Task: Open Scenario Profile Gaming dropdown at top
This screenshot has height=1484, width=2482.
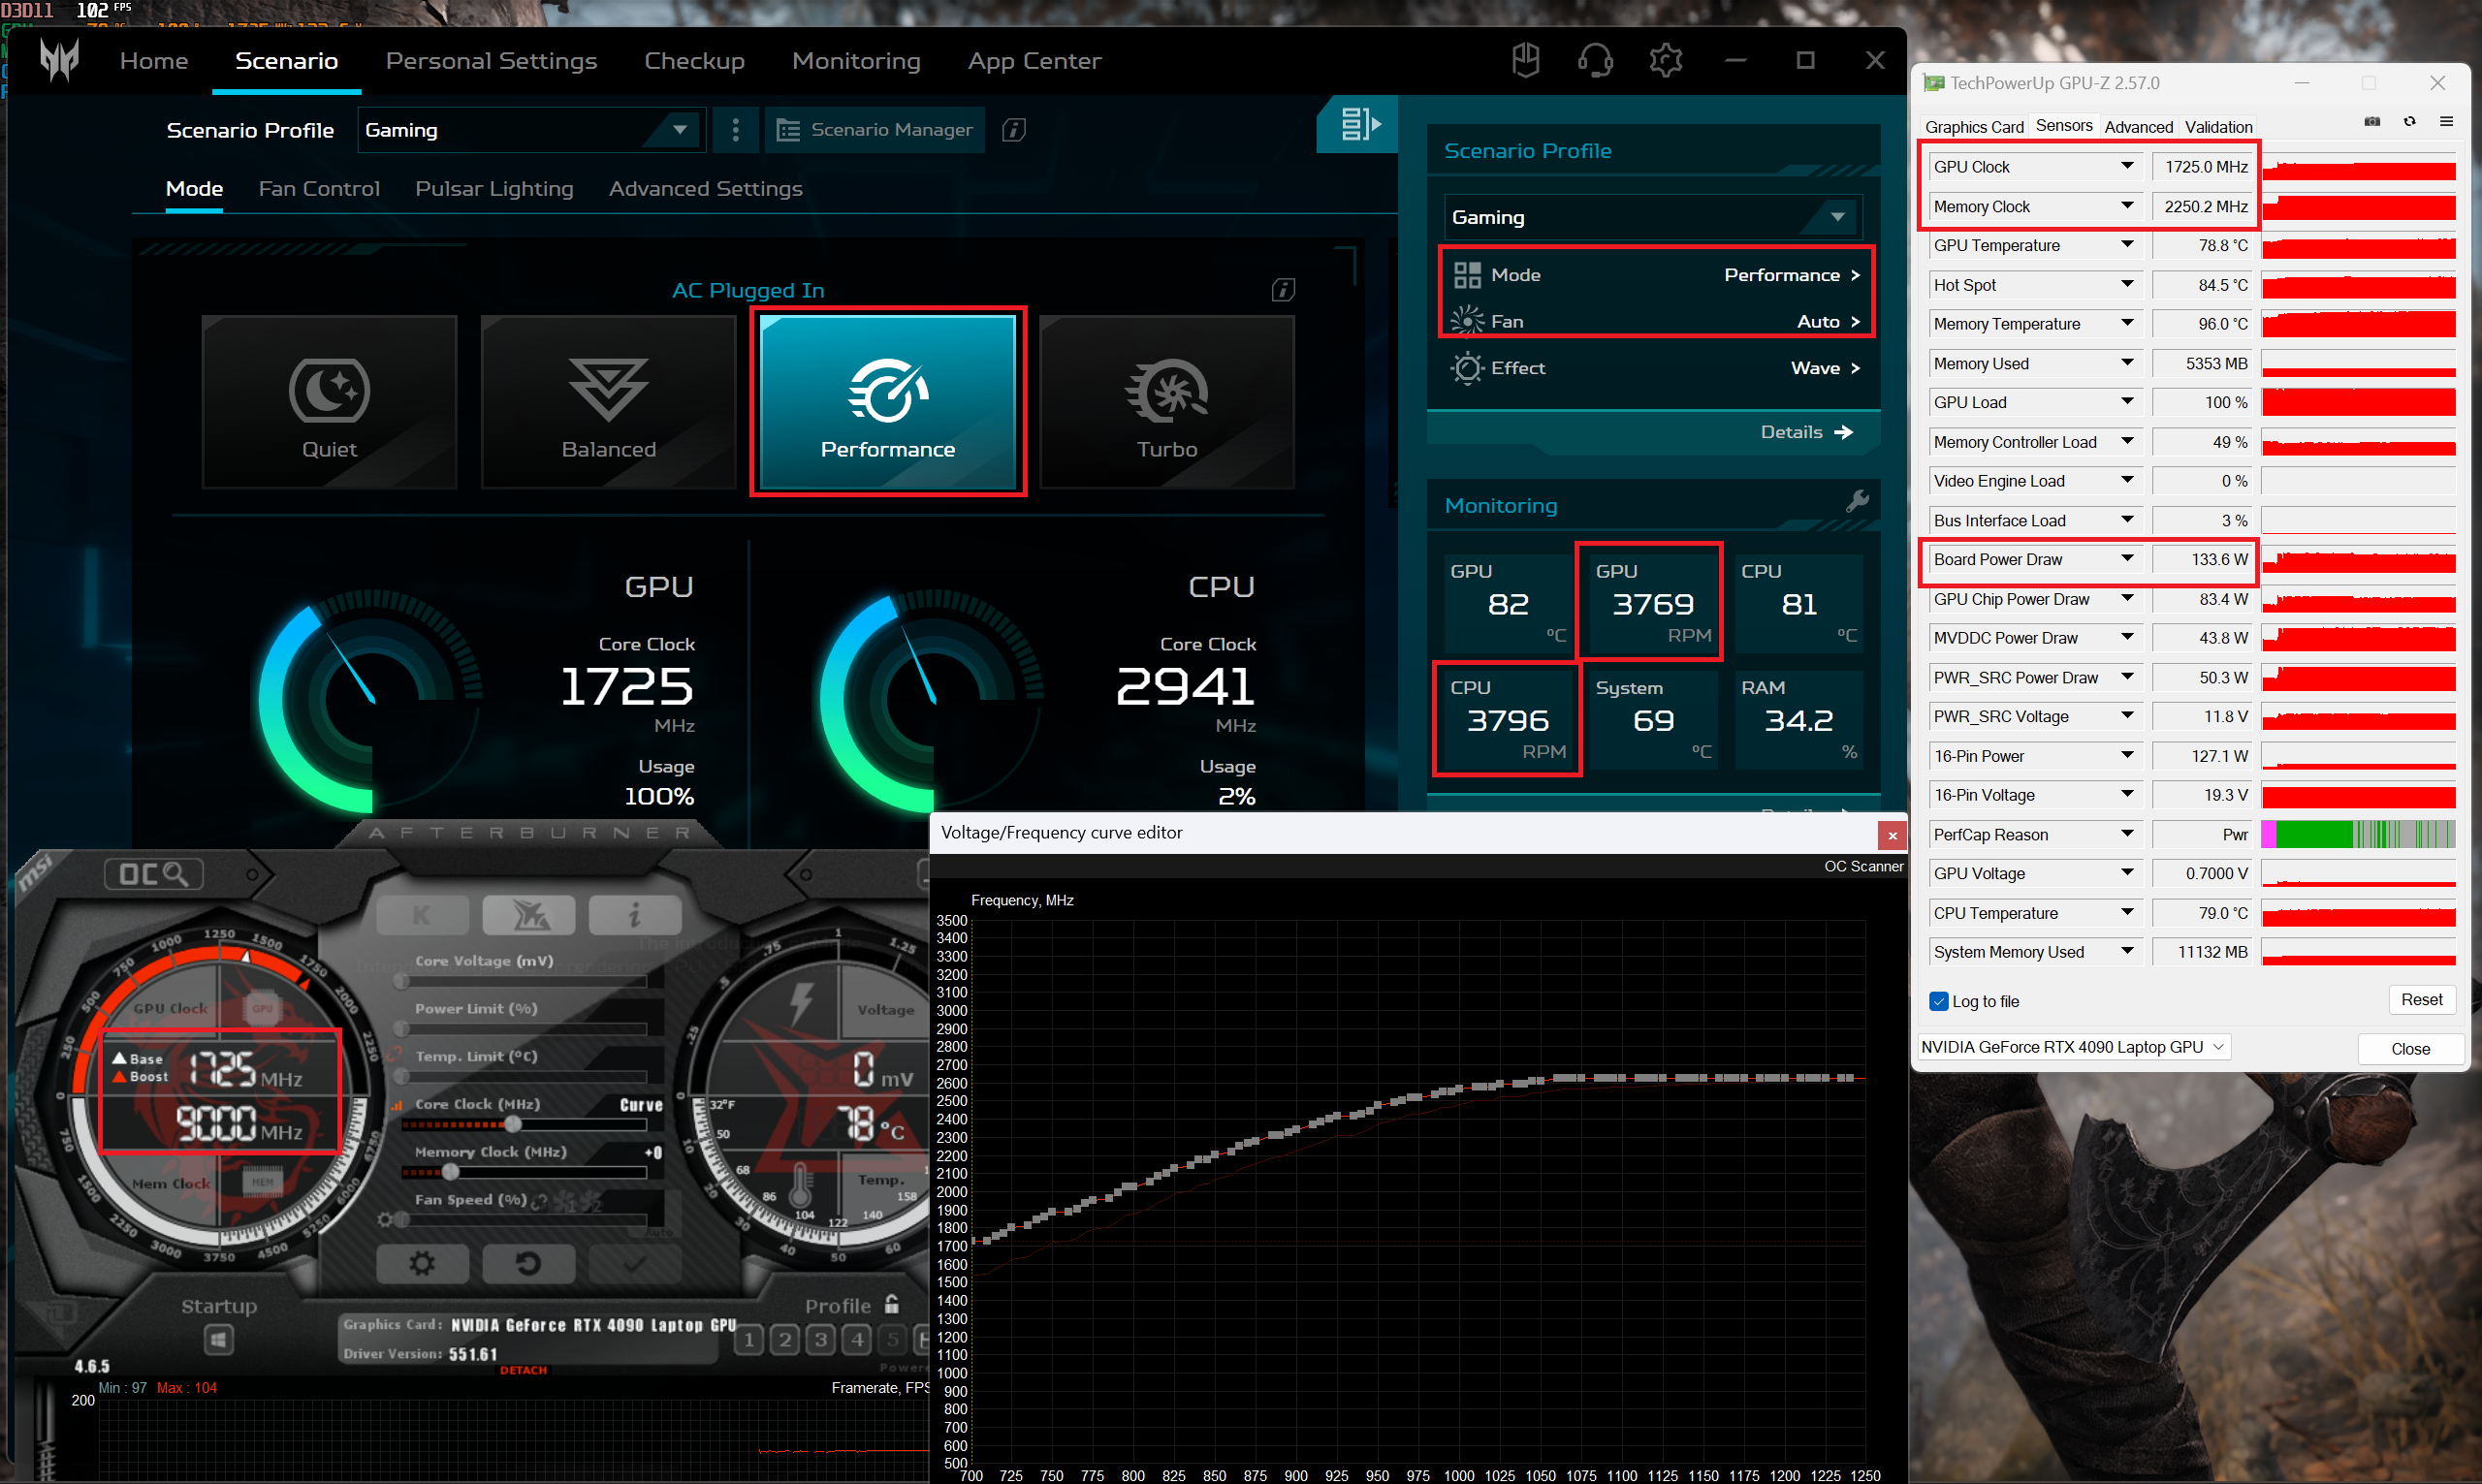Action: tap(531, 130)
